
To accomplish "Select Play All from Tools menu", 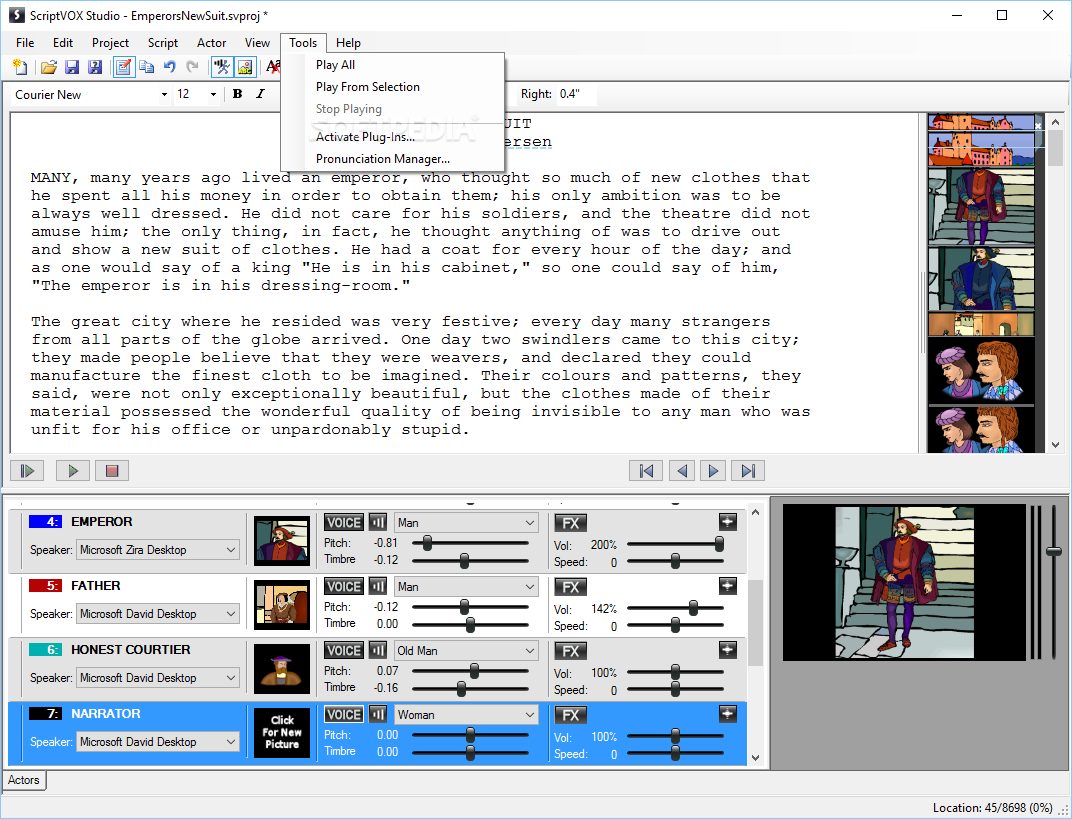I will tap(393, 65).
